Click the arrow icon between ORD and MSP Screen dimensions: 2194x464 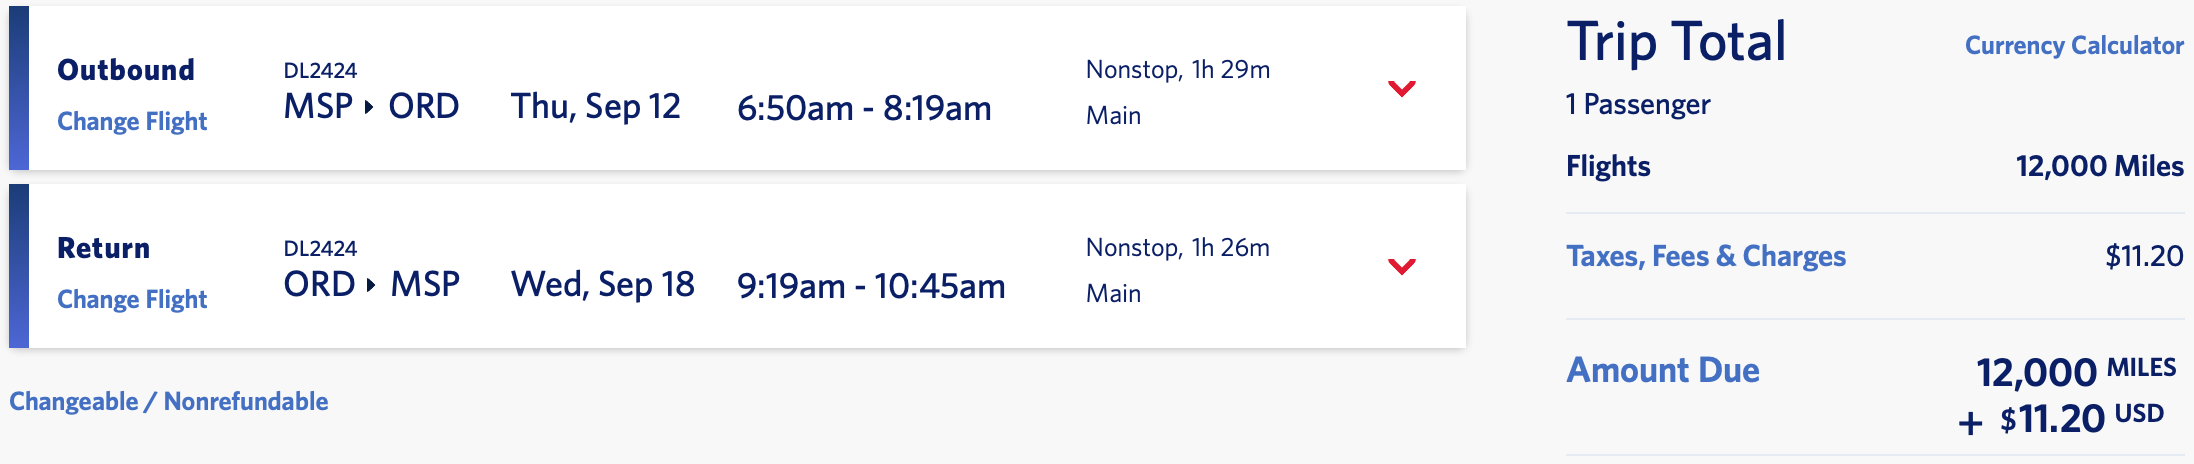[x=371, y=285]
